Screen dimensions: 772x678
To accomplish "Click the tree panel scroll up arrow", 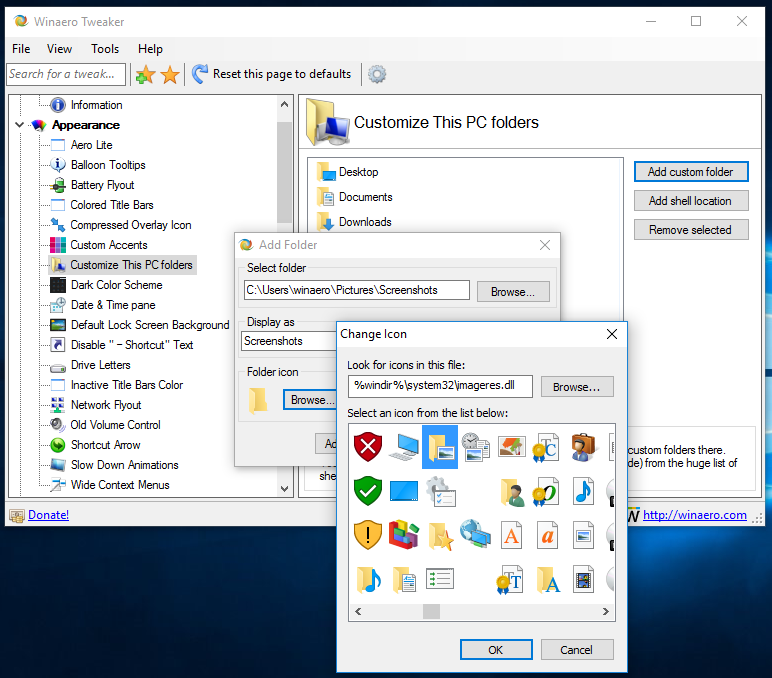I will pos(284,104).
